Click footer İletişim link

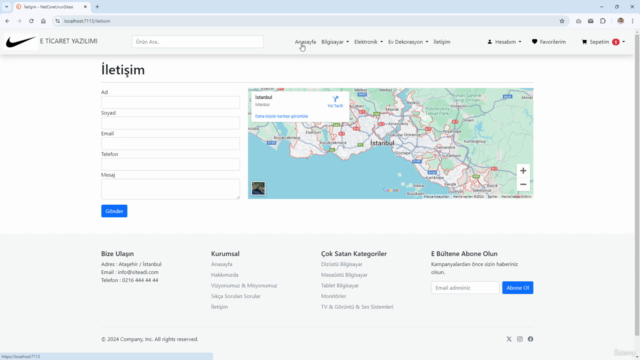coord(220,307)
